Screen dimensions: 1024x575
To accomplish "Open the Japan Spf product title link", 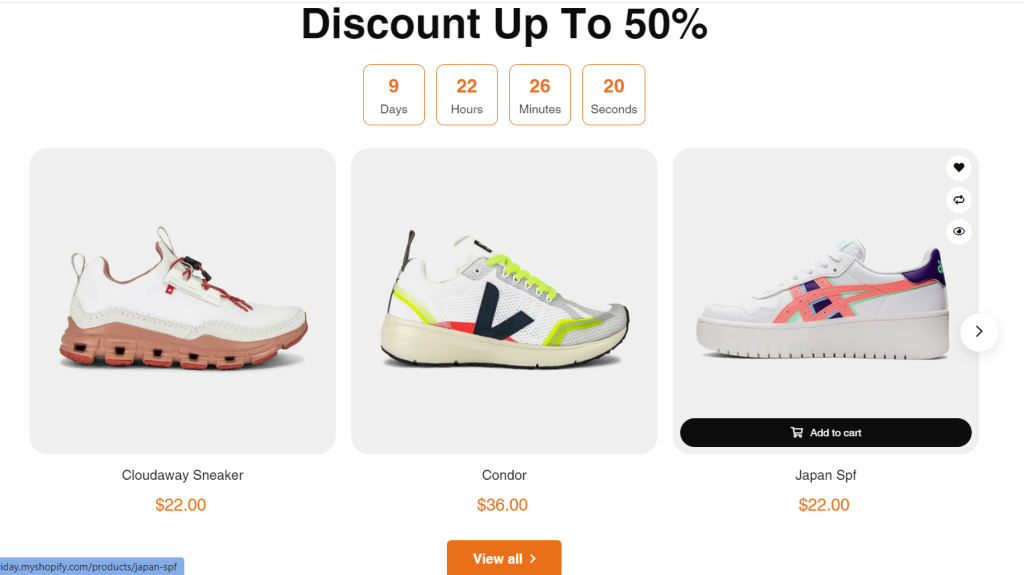I will pyautogui.click(x=825, y=475).
